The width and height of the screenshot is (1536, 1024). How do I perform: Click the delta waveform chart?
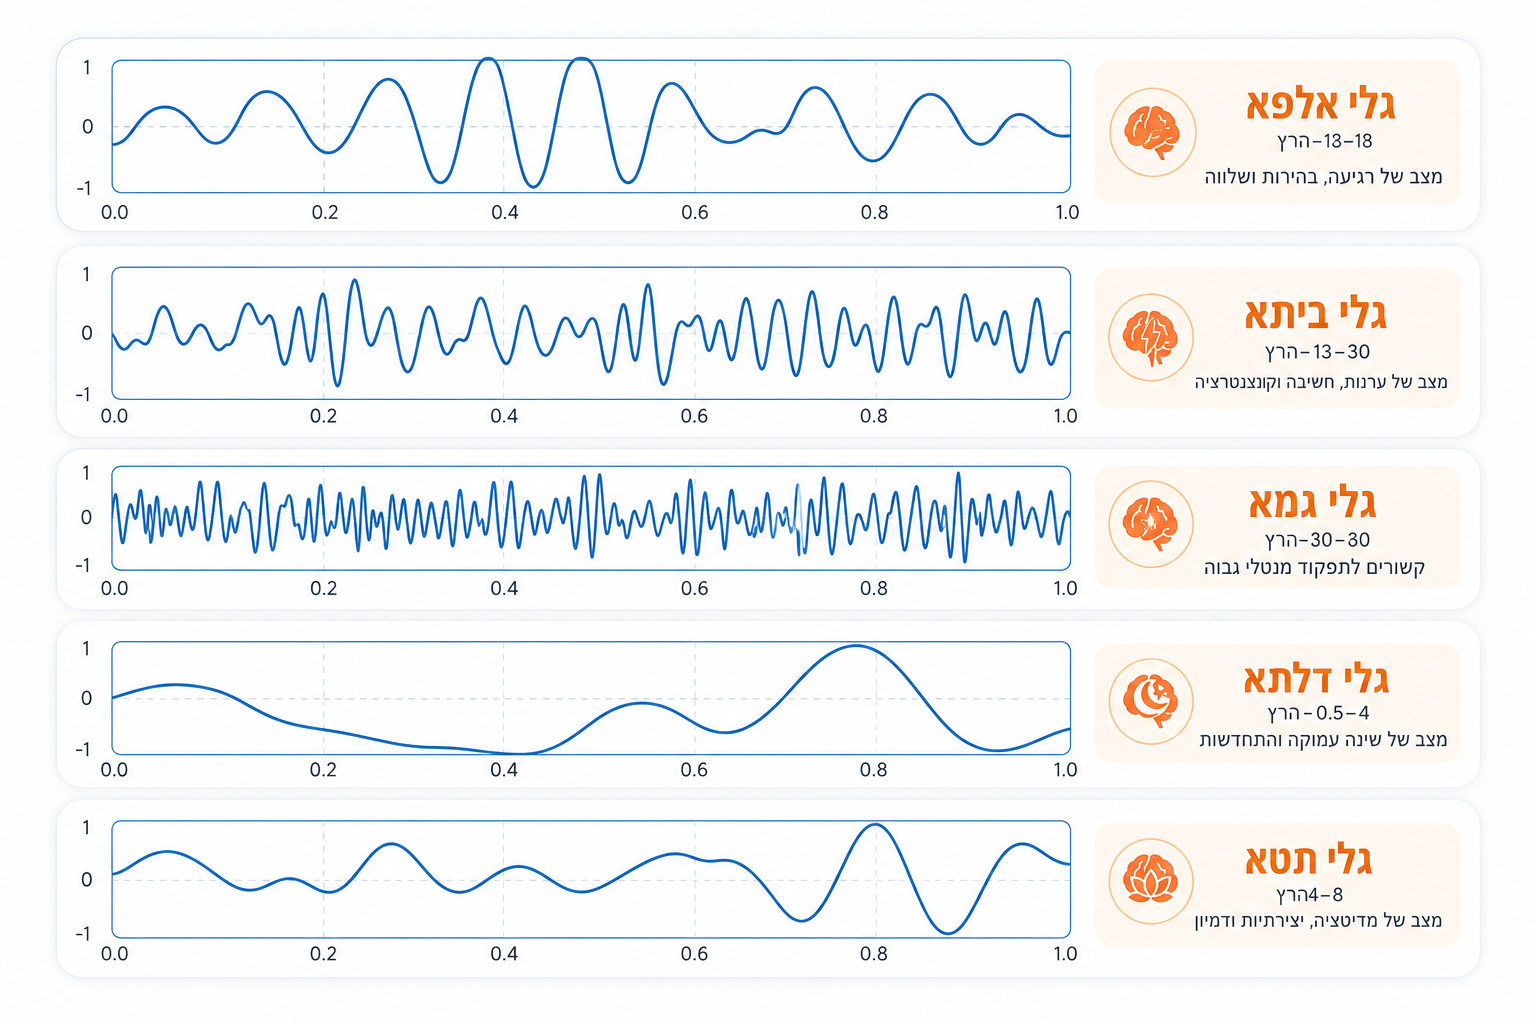click(x=591, y=698)
